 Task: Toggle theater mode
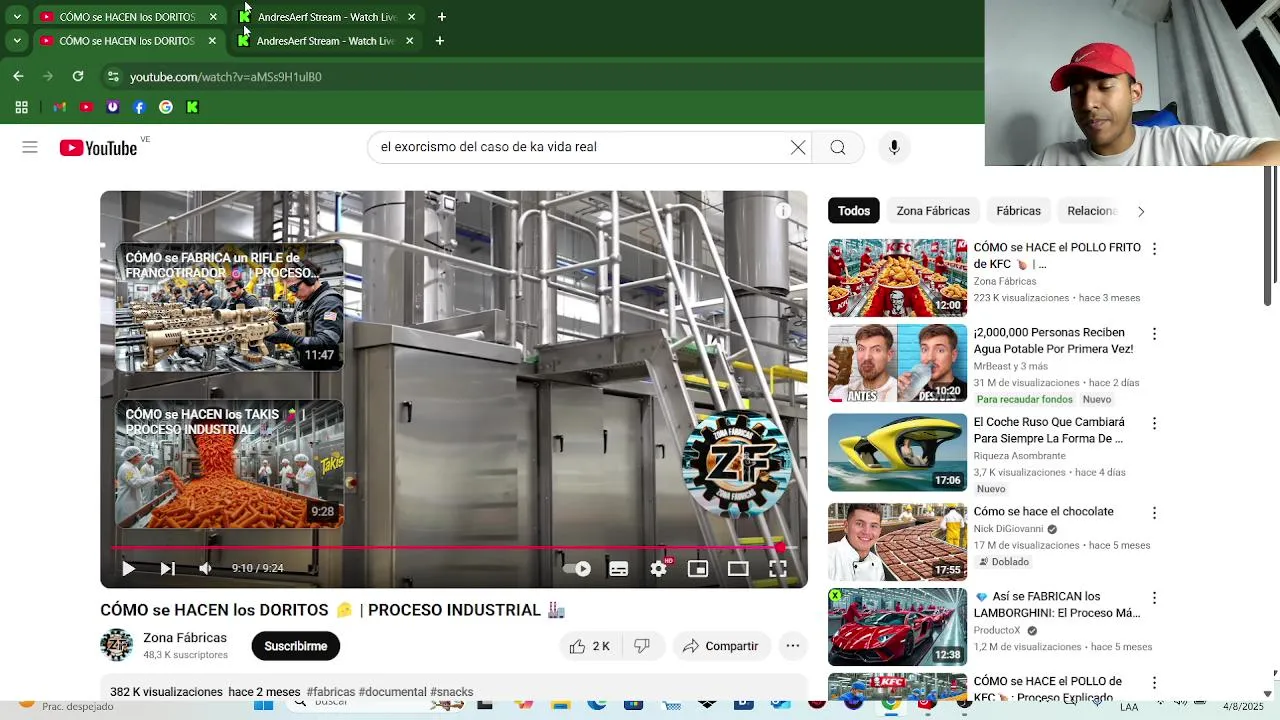point(738,568)
